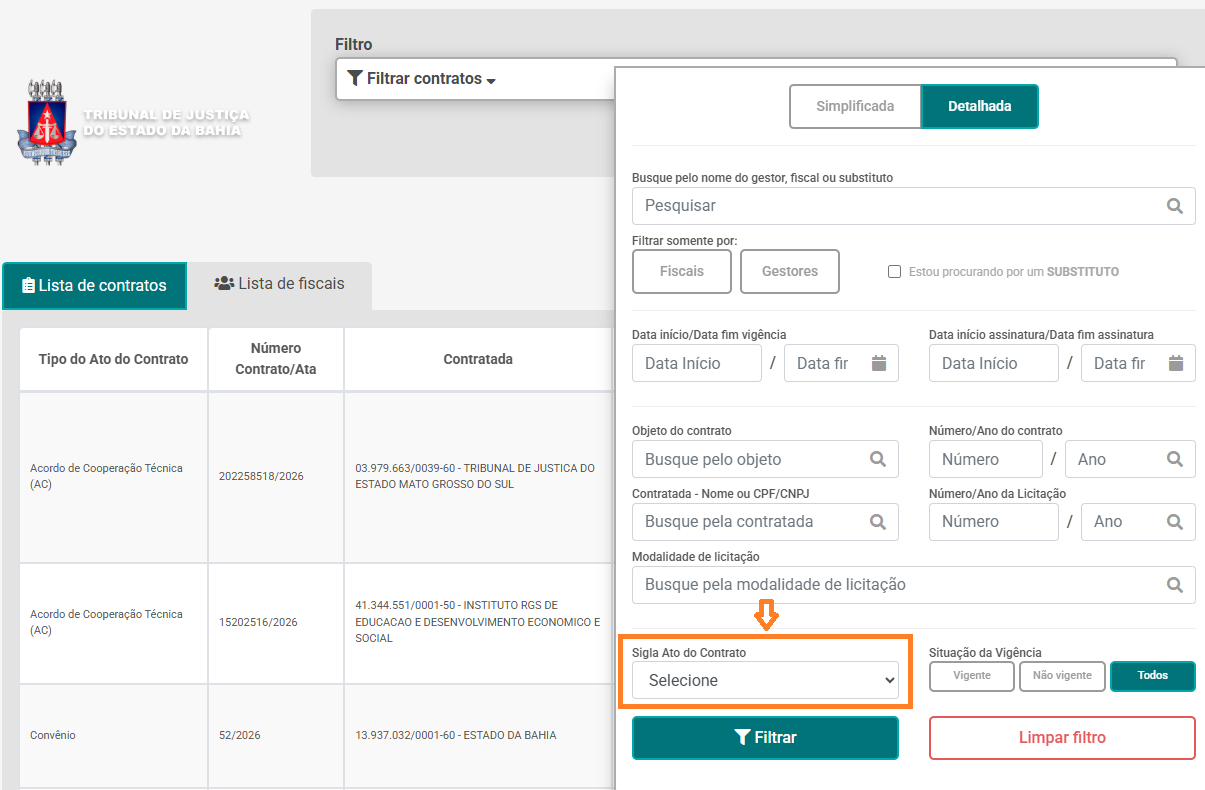The image size is (1205, 790).
Task: Select the Todos status toggle
Action: 1152,676
